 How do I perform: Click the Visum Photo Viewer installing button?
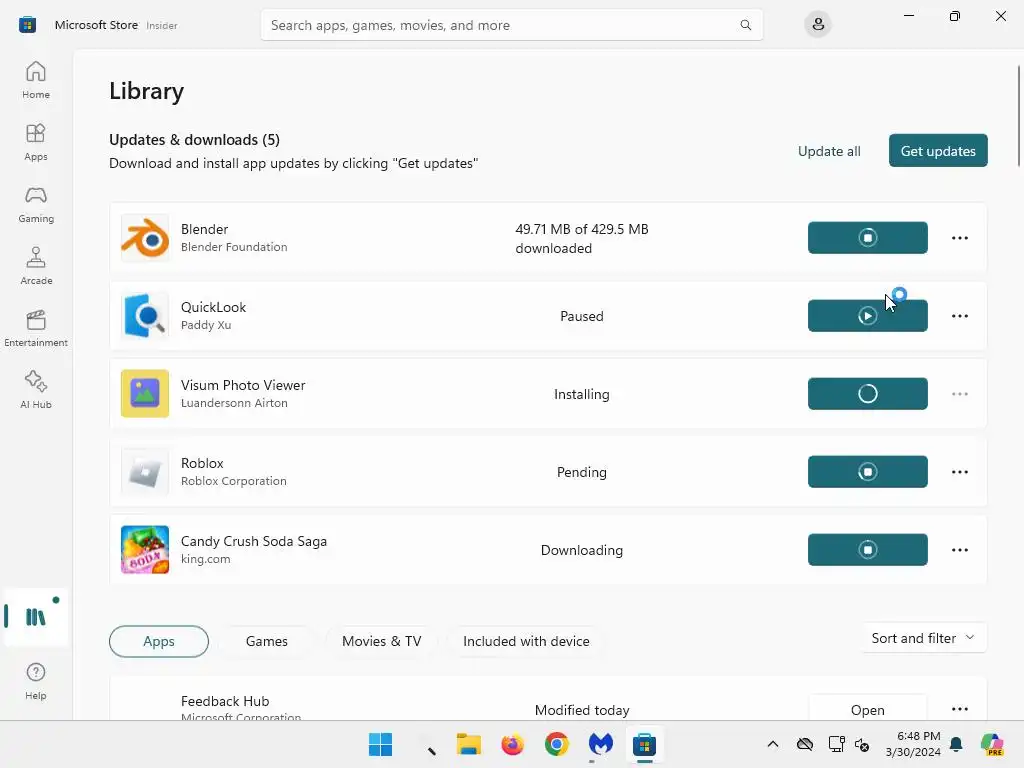[x=867, y=394]
